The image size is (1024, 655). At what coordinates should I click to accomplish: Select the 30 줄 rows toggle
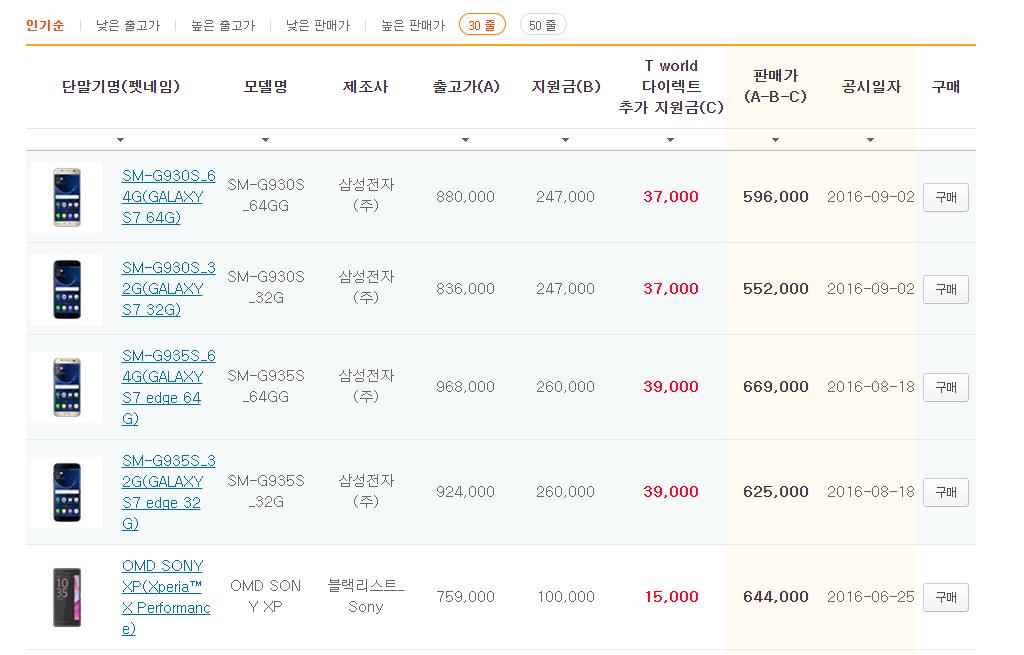click(482, 25)
